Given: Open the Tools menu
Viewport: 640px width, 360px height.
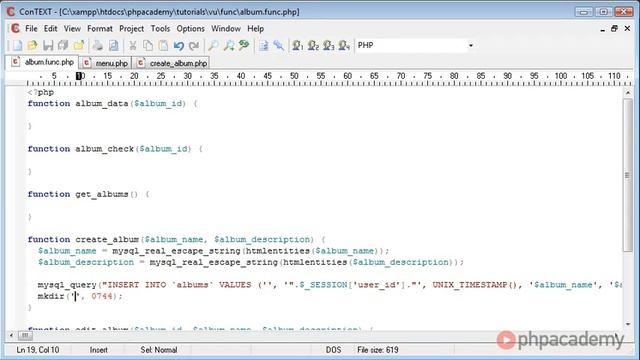Looking at the screenshot, I should click(x=160, y=29).
